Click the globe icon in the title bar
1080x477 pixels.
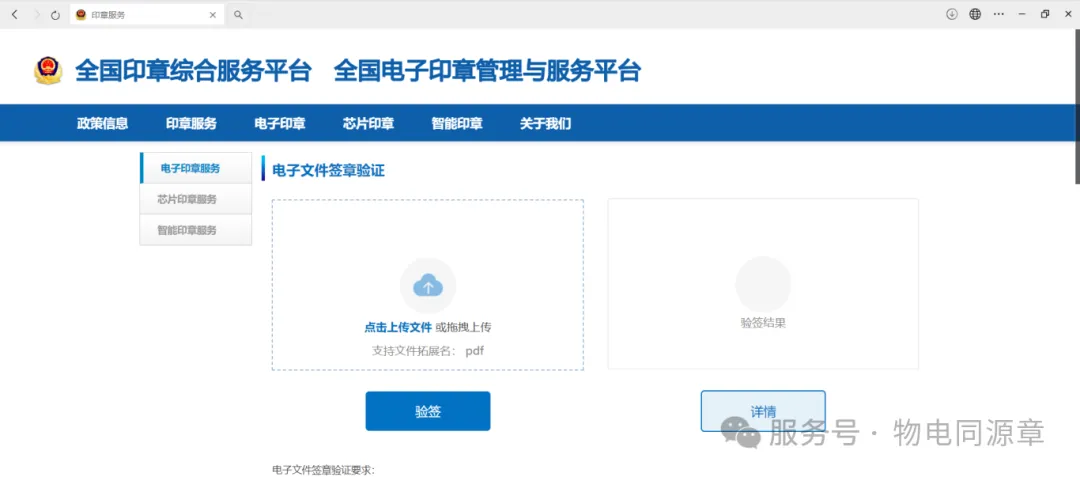tap(975, 14)
